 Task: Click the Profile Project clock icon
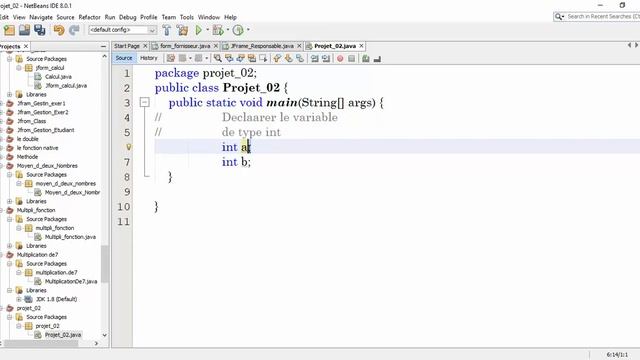tap(238, 30)
